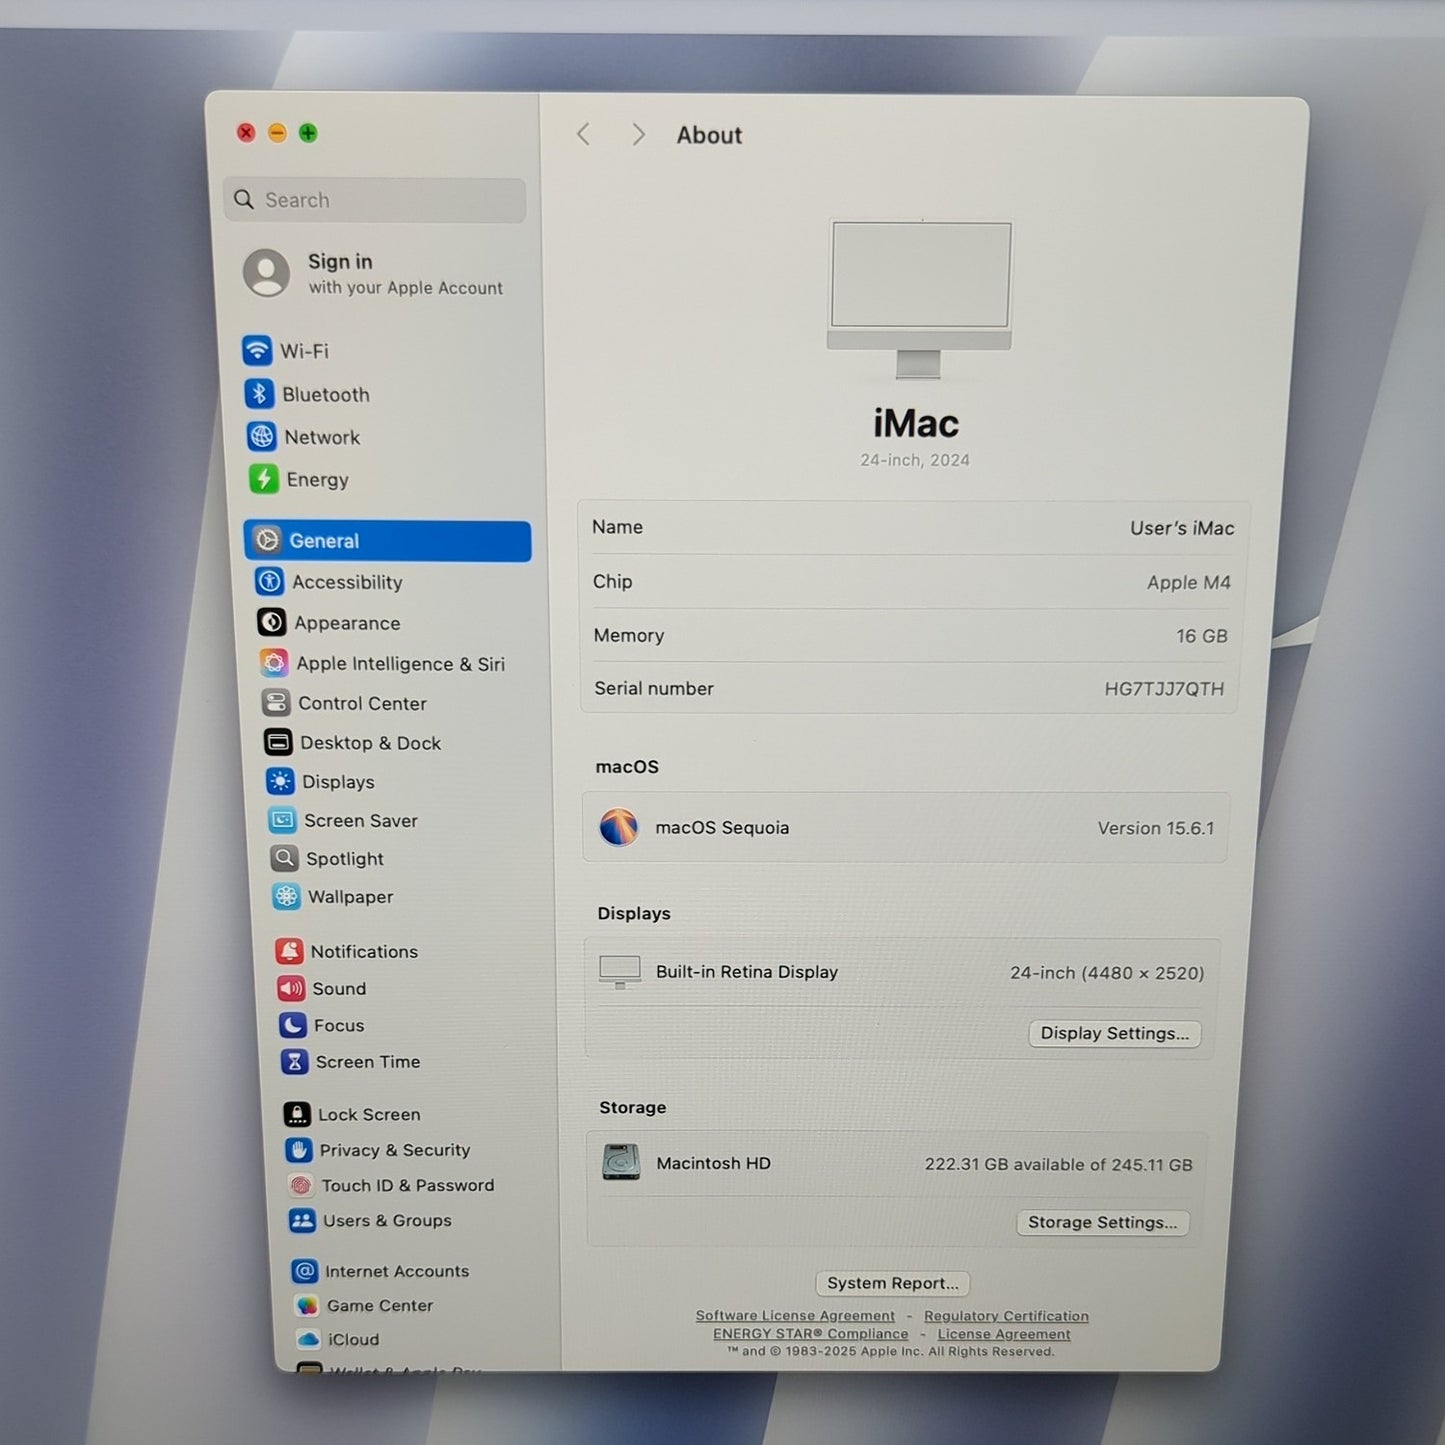This screenshot has height=1445, width=1445.
Task: Open the Wi-Fi settings icon
Action: tap(257, 351)
